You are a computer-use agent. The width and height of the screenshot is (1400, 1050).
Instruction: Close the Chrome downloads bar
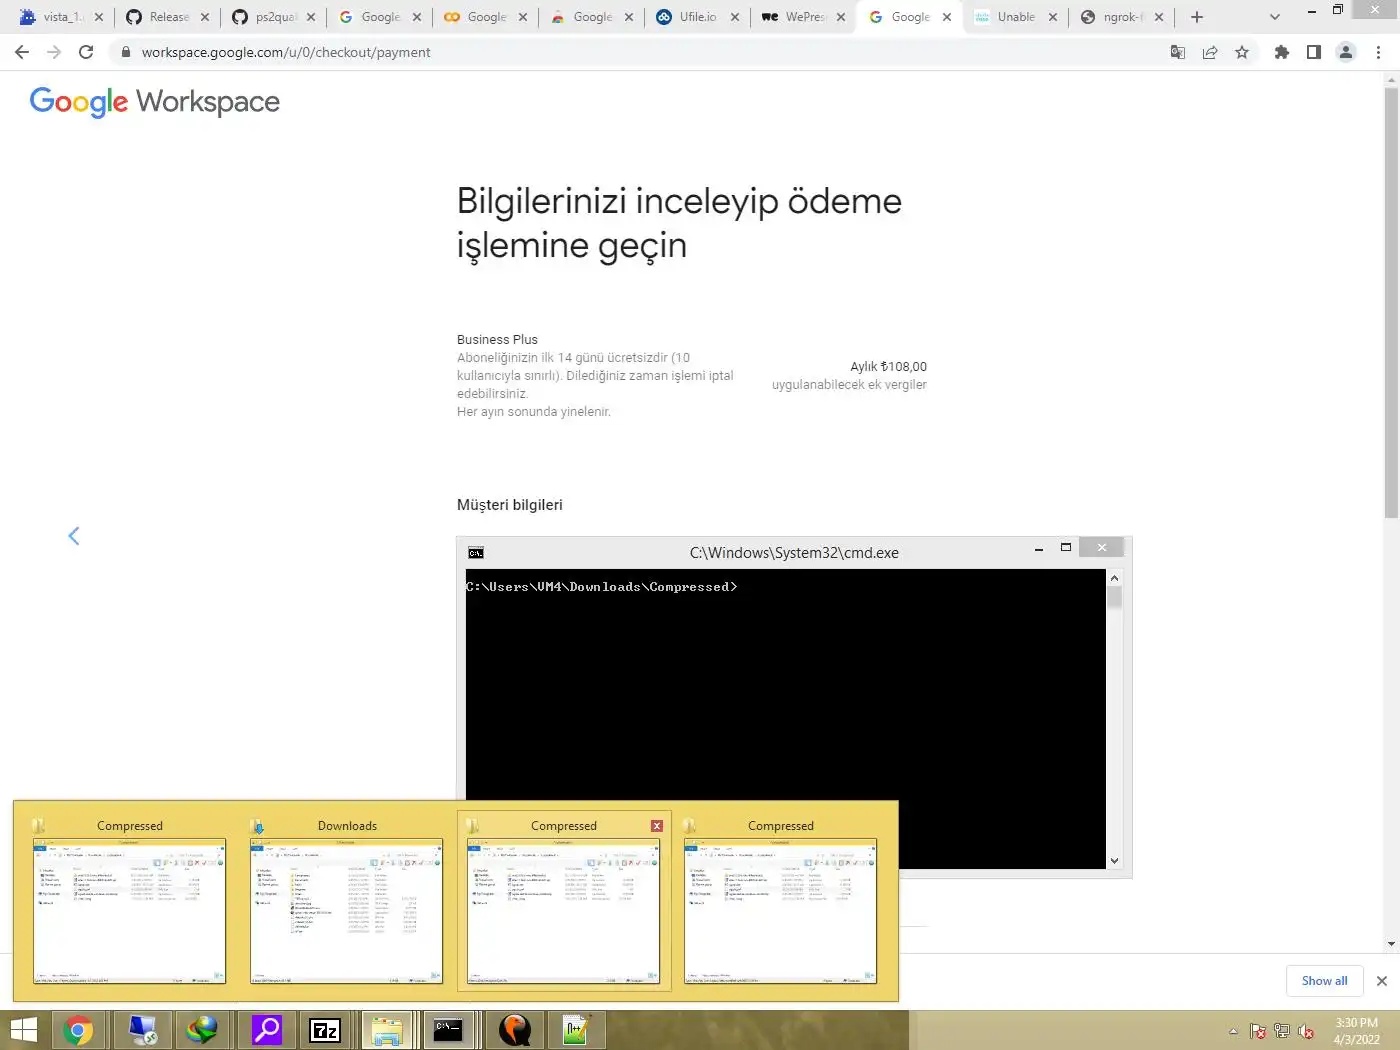click(1382, 981)
